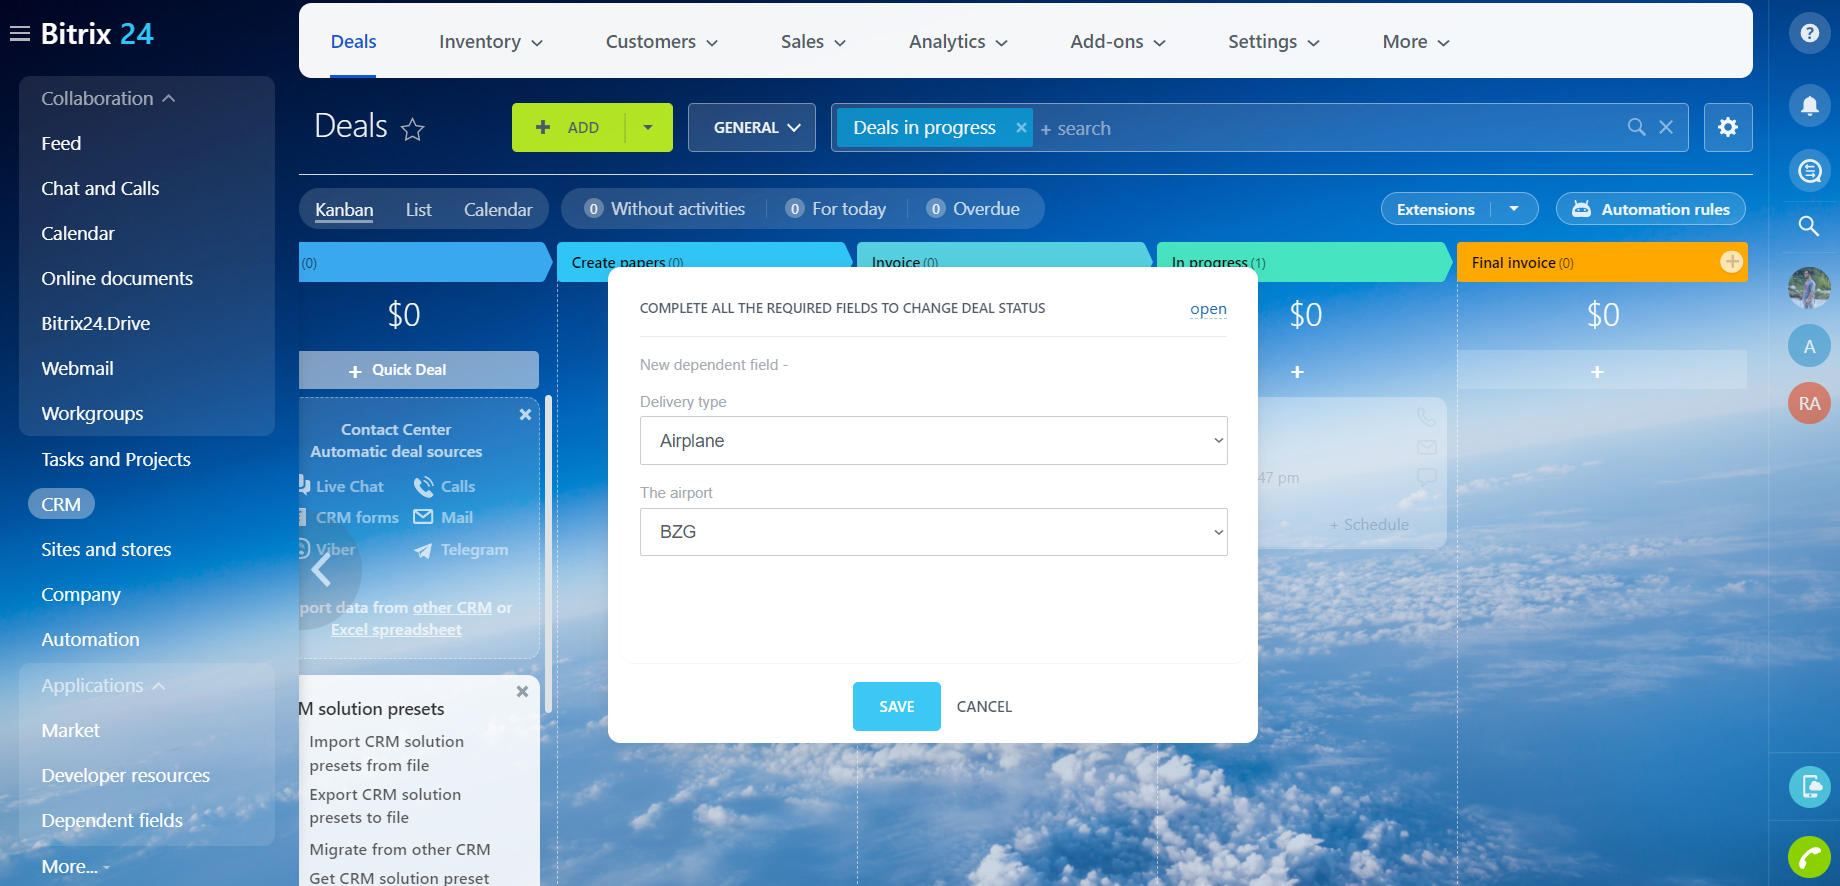This screenshot has width=1840, height=886.
Task: Open the settings gear next to search
Action: point(1728,127)
